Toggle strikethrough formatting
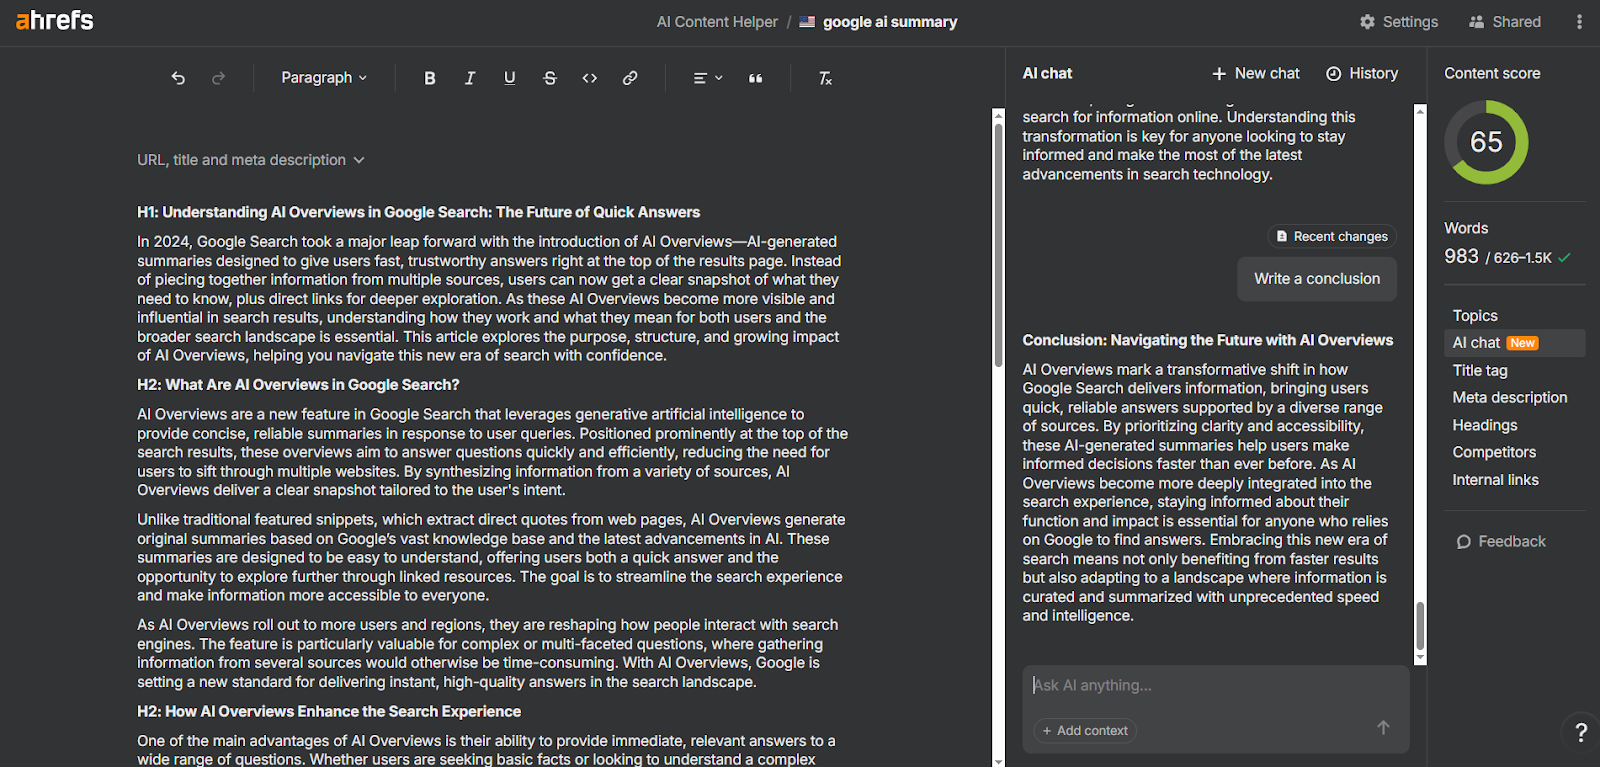Viewport: 1600px width, 767px height. click(x=550, y=78)
